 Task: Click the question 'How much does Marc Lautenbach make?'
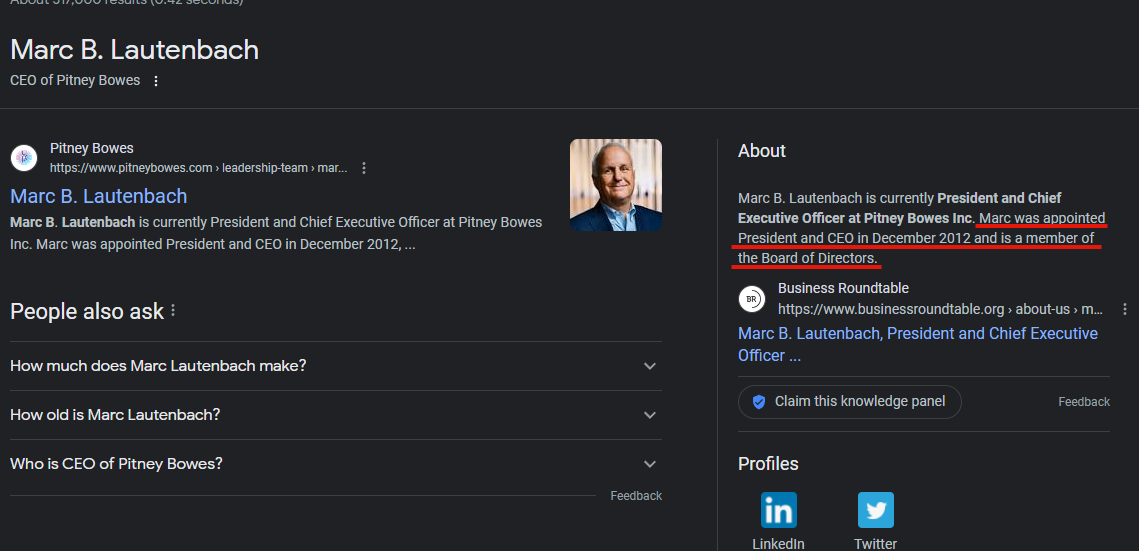[158, 366]
